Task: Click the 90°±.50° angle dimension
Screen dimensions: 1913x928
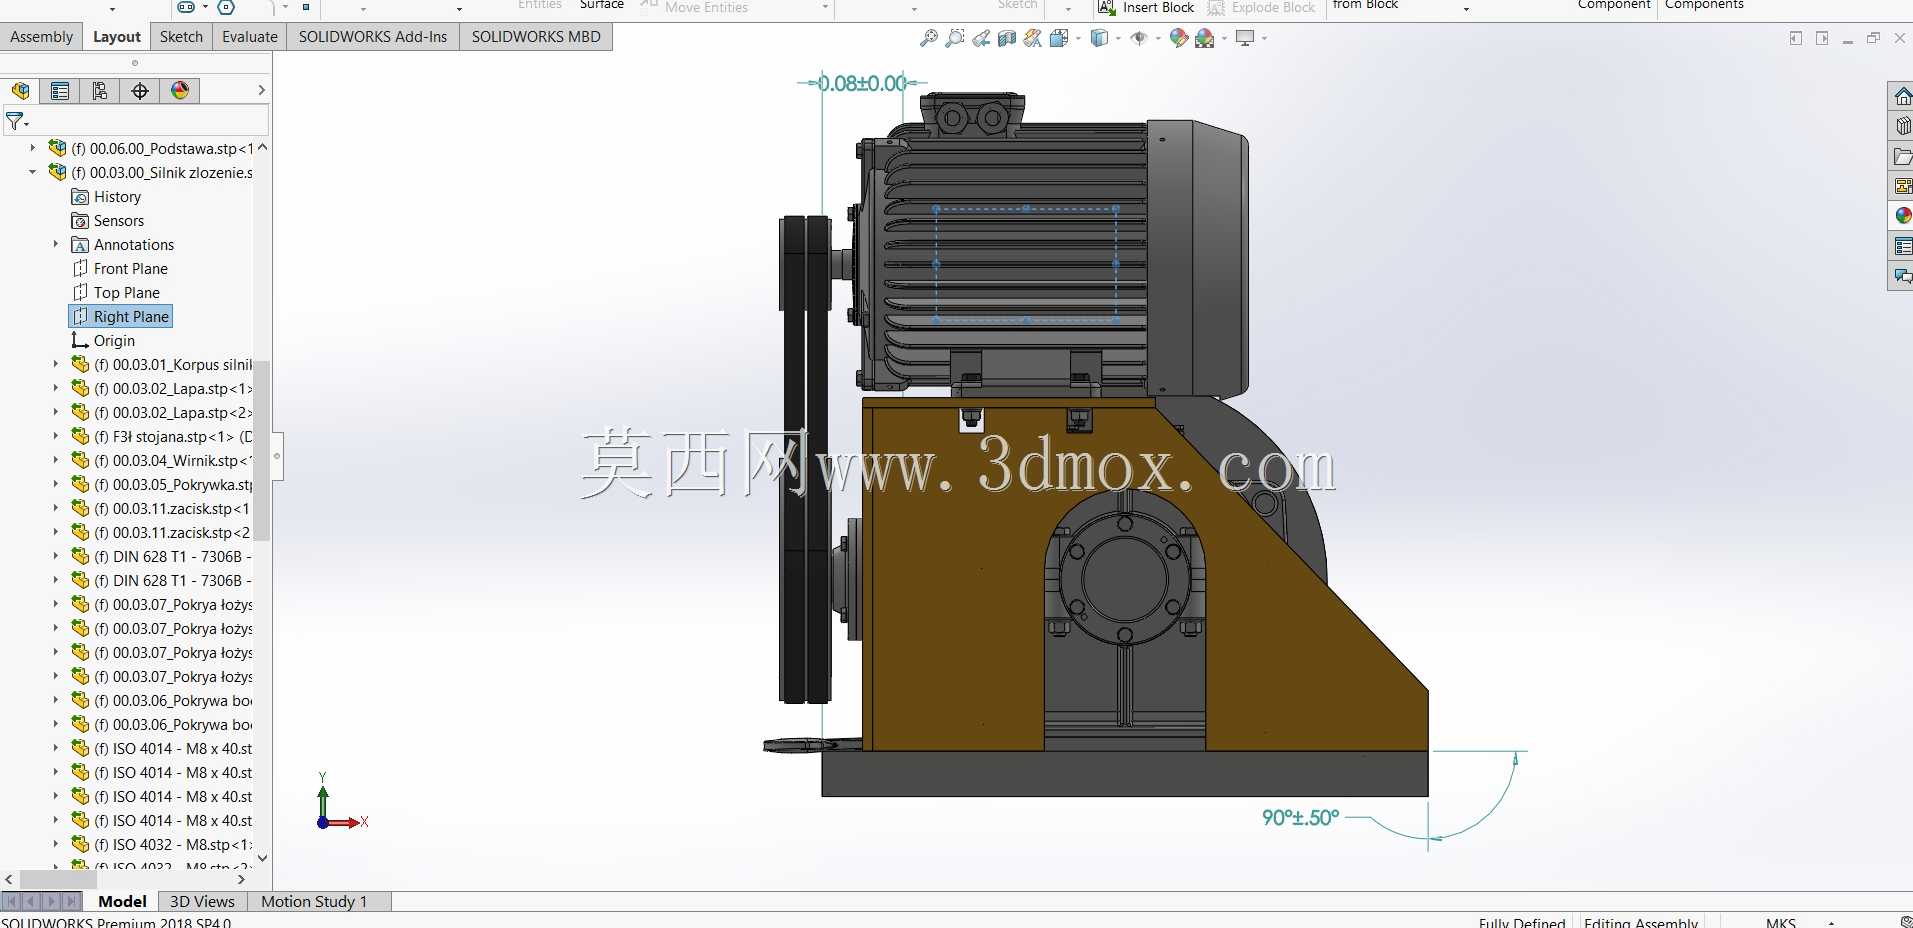Action: (1300, 818)
